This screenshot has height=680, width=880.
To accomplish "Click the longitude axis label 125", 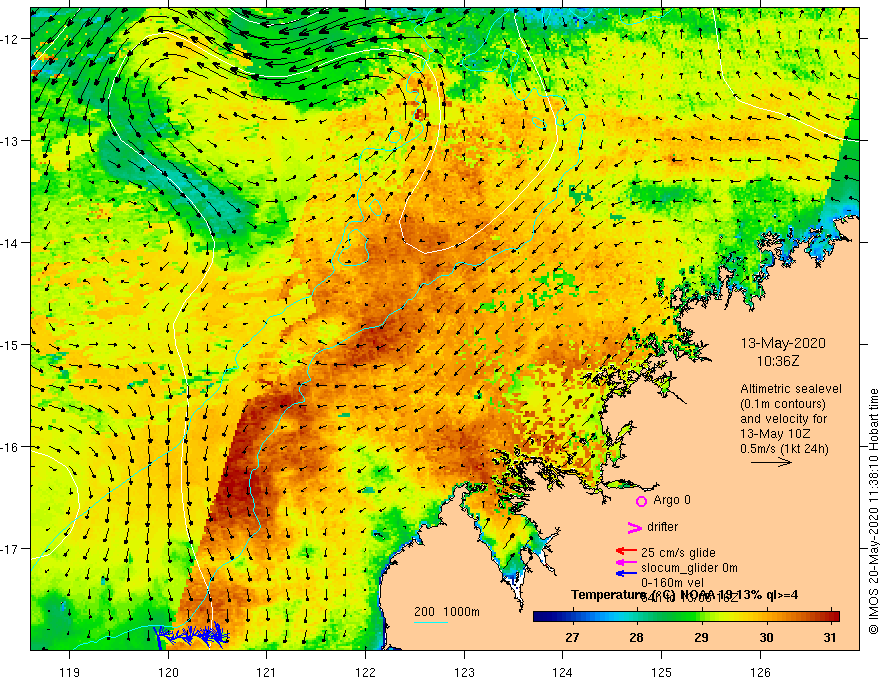I will pyautogui.click(x=662, y=672).
